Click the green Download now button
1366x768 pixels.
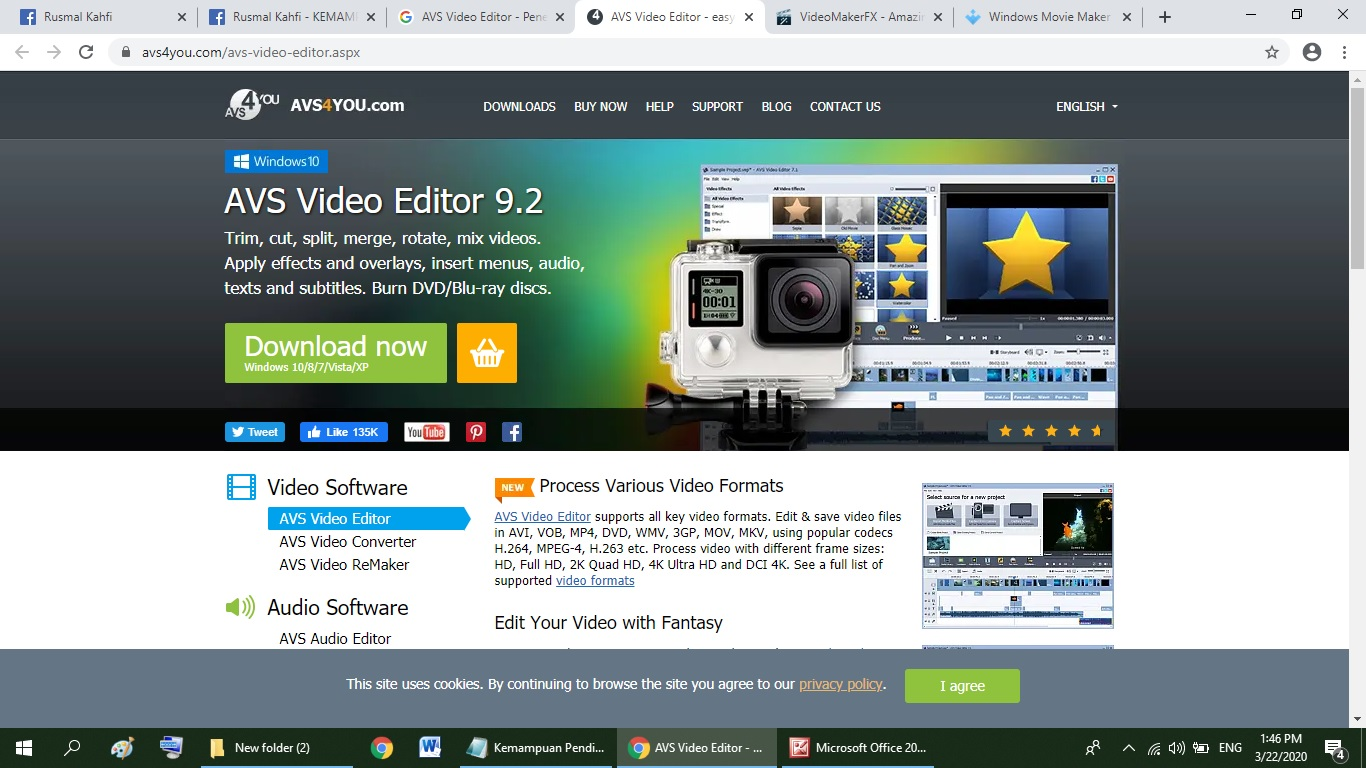[x=335, y=353]
